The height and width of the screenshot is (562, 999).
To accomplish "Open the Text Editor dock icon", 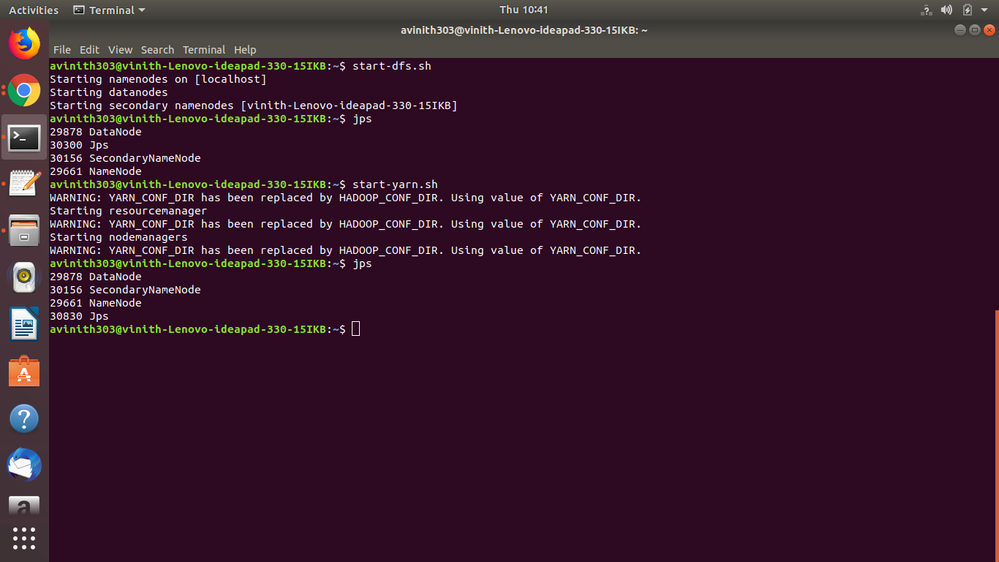I will (x=24, y=184).
